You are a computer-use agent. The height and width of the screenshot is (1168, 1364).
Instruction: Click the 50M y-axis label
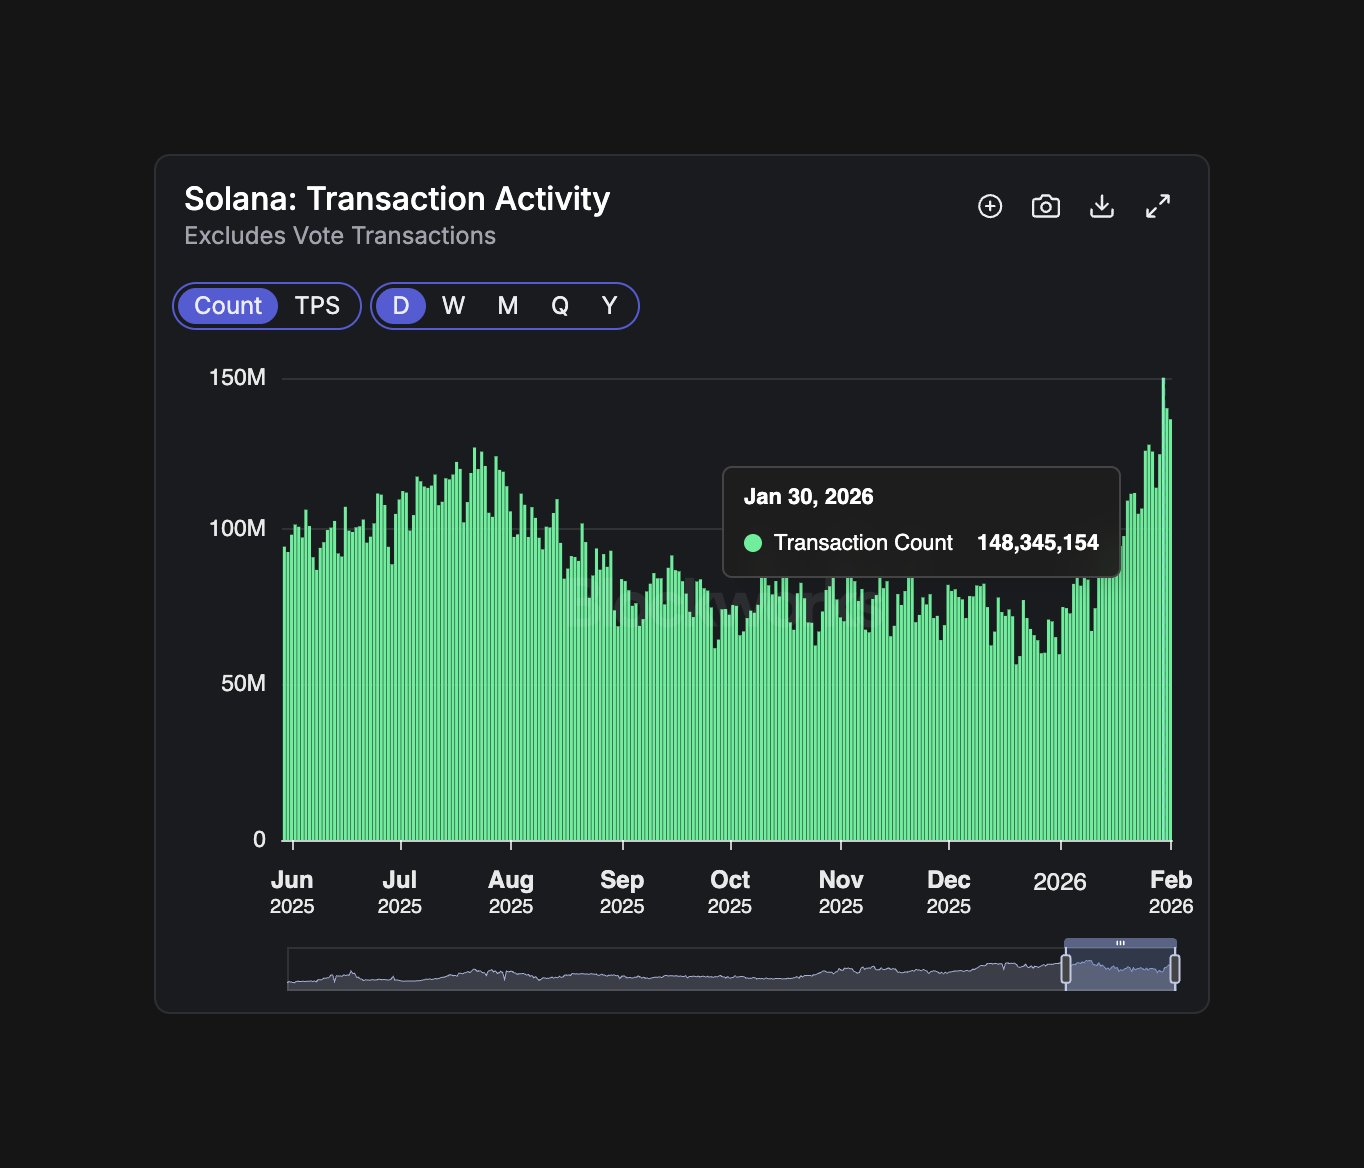click(243, 683)
